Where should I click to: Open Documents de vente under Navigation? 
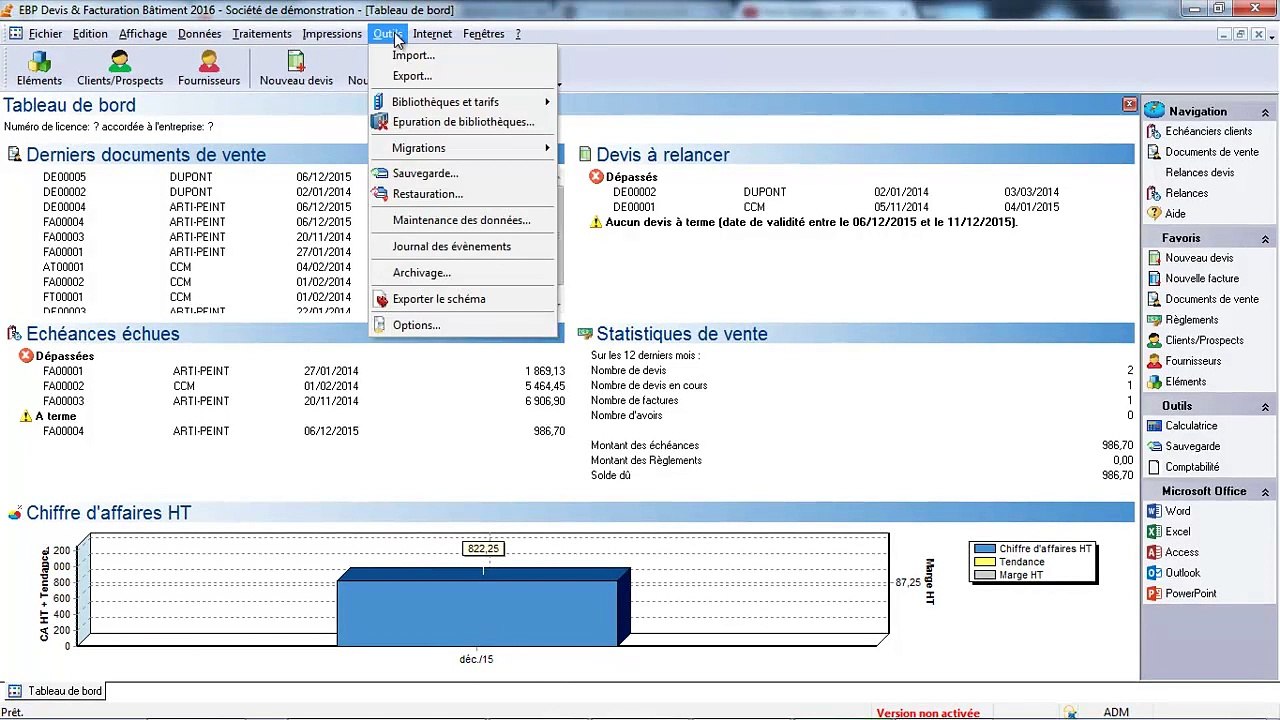(1202, 152)
